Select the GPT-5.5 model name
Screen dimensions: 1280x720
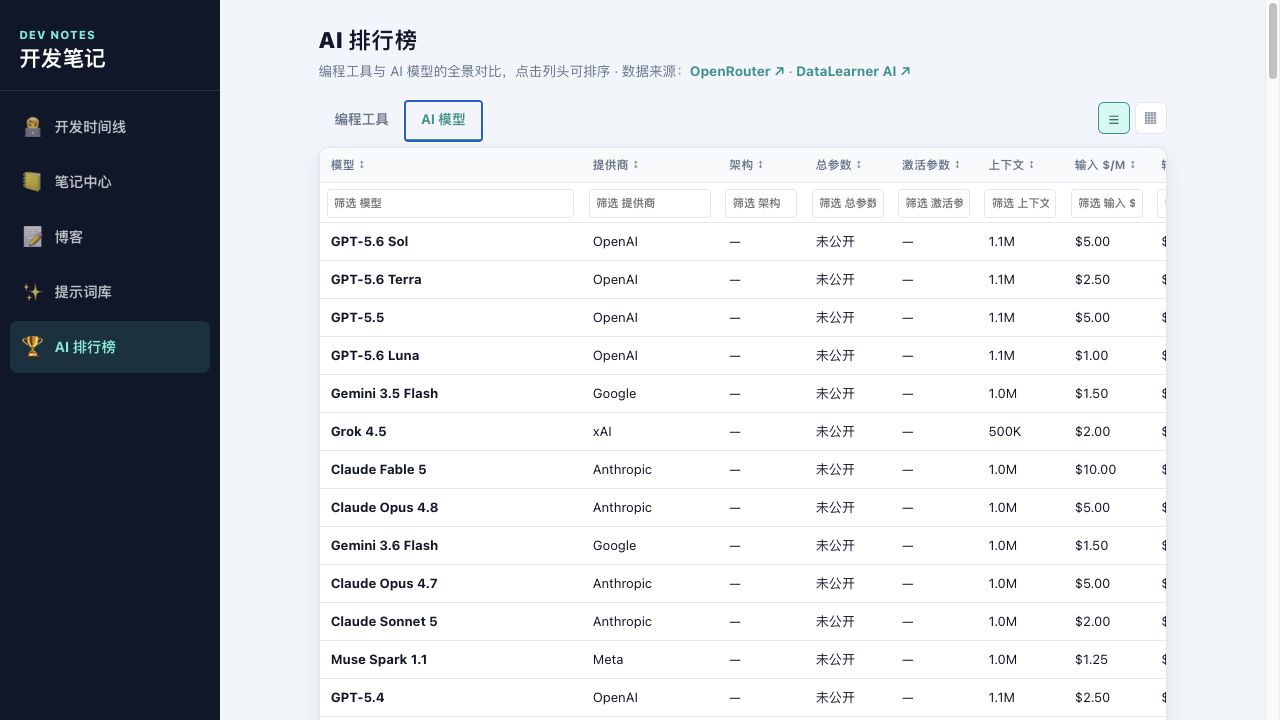click(357, 318)
